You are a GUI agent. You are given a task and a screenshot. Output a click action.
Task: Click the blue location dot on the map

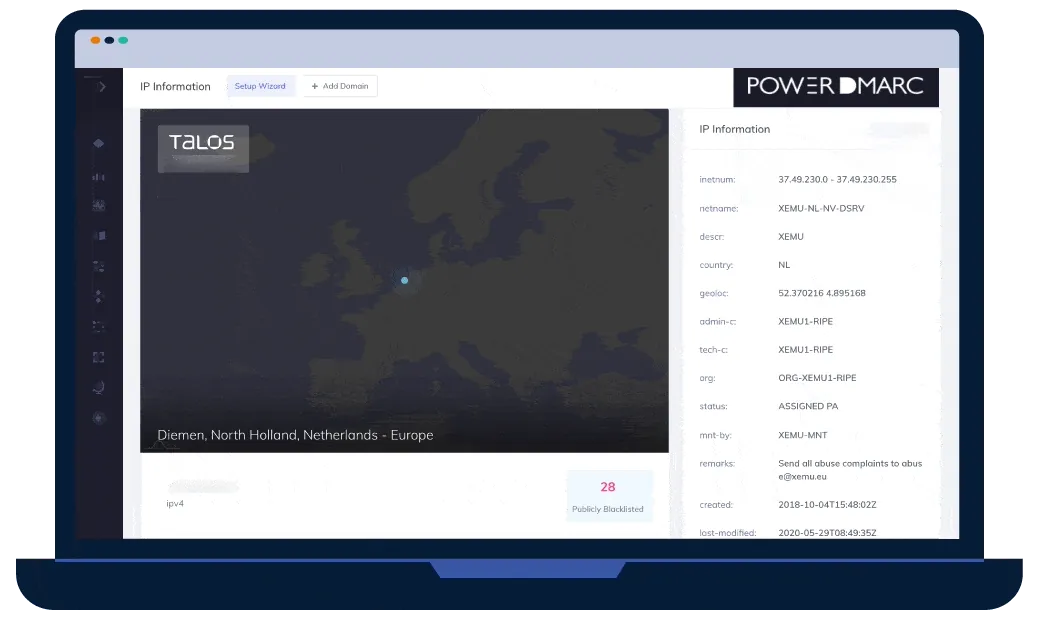(404, 280)
